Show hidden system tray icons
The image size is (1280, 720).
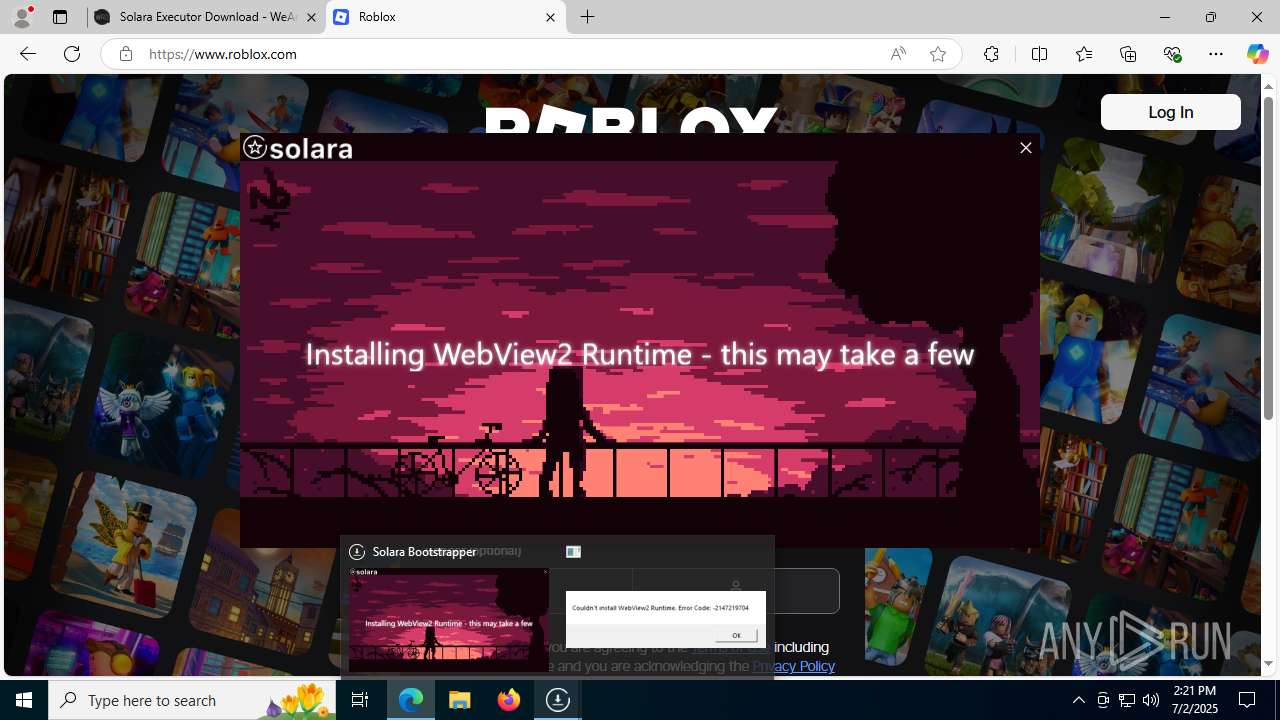pyautogui.click(x=1078, y=700)
